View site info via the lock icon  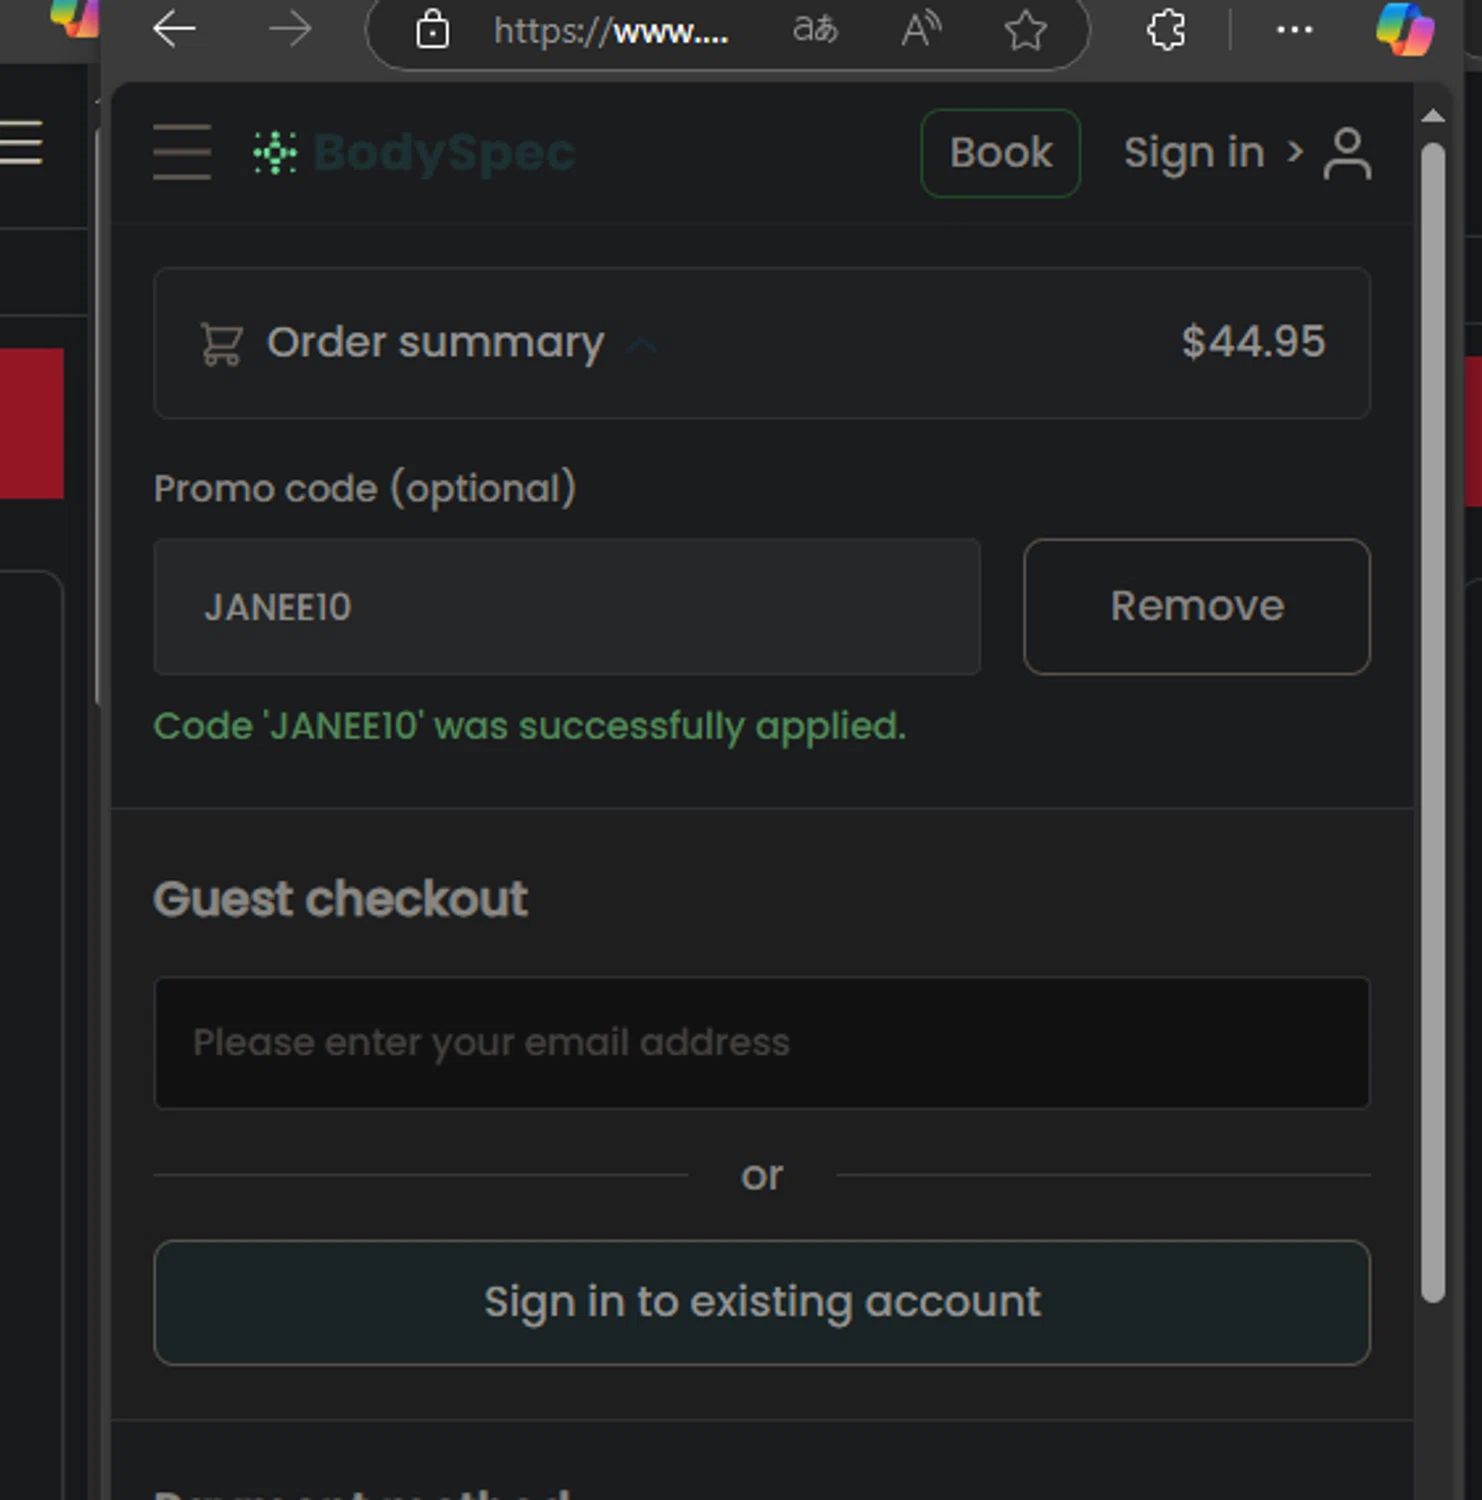[432, 30]
